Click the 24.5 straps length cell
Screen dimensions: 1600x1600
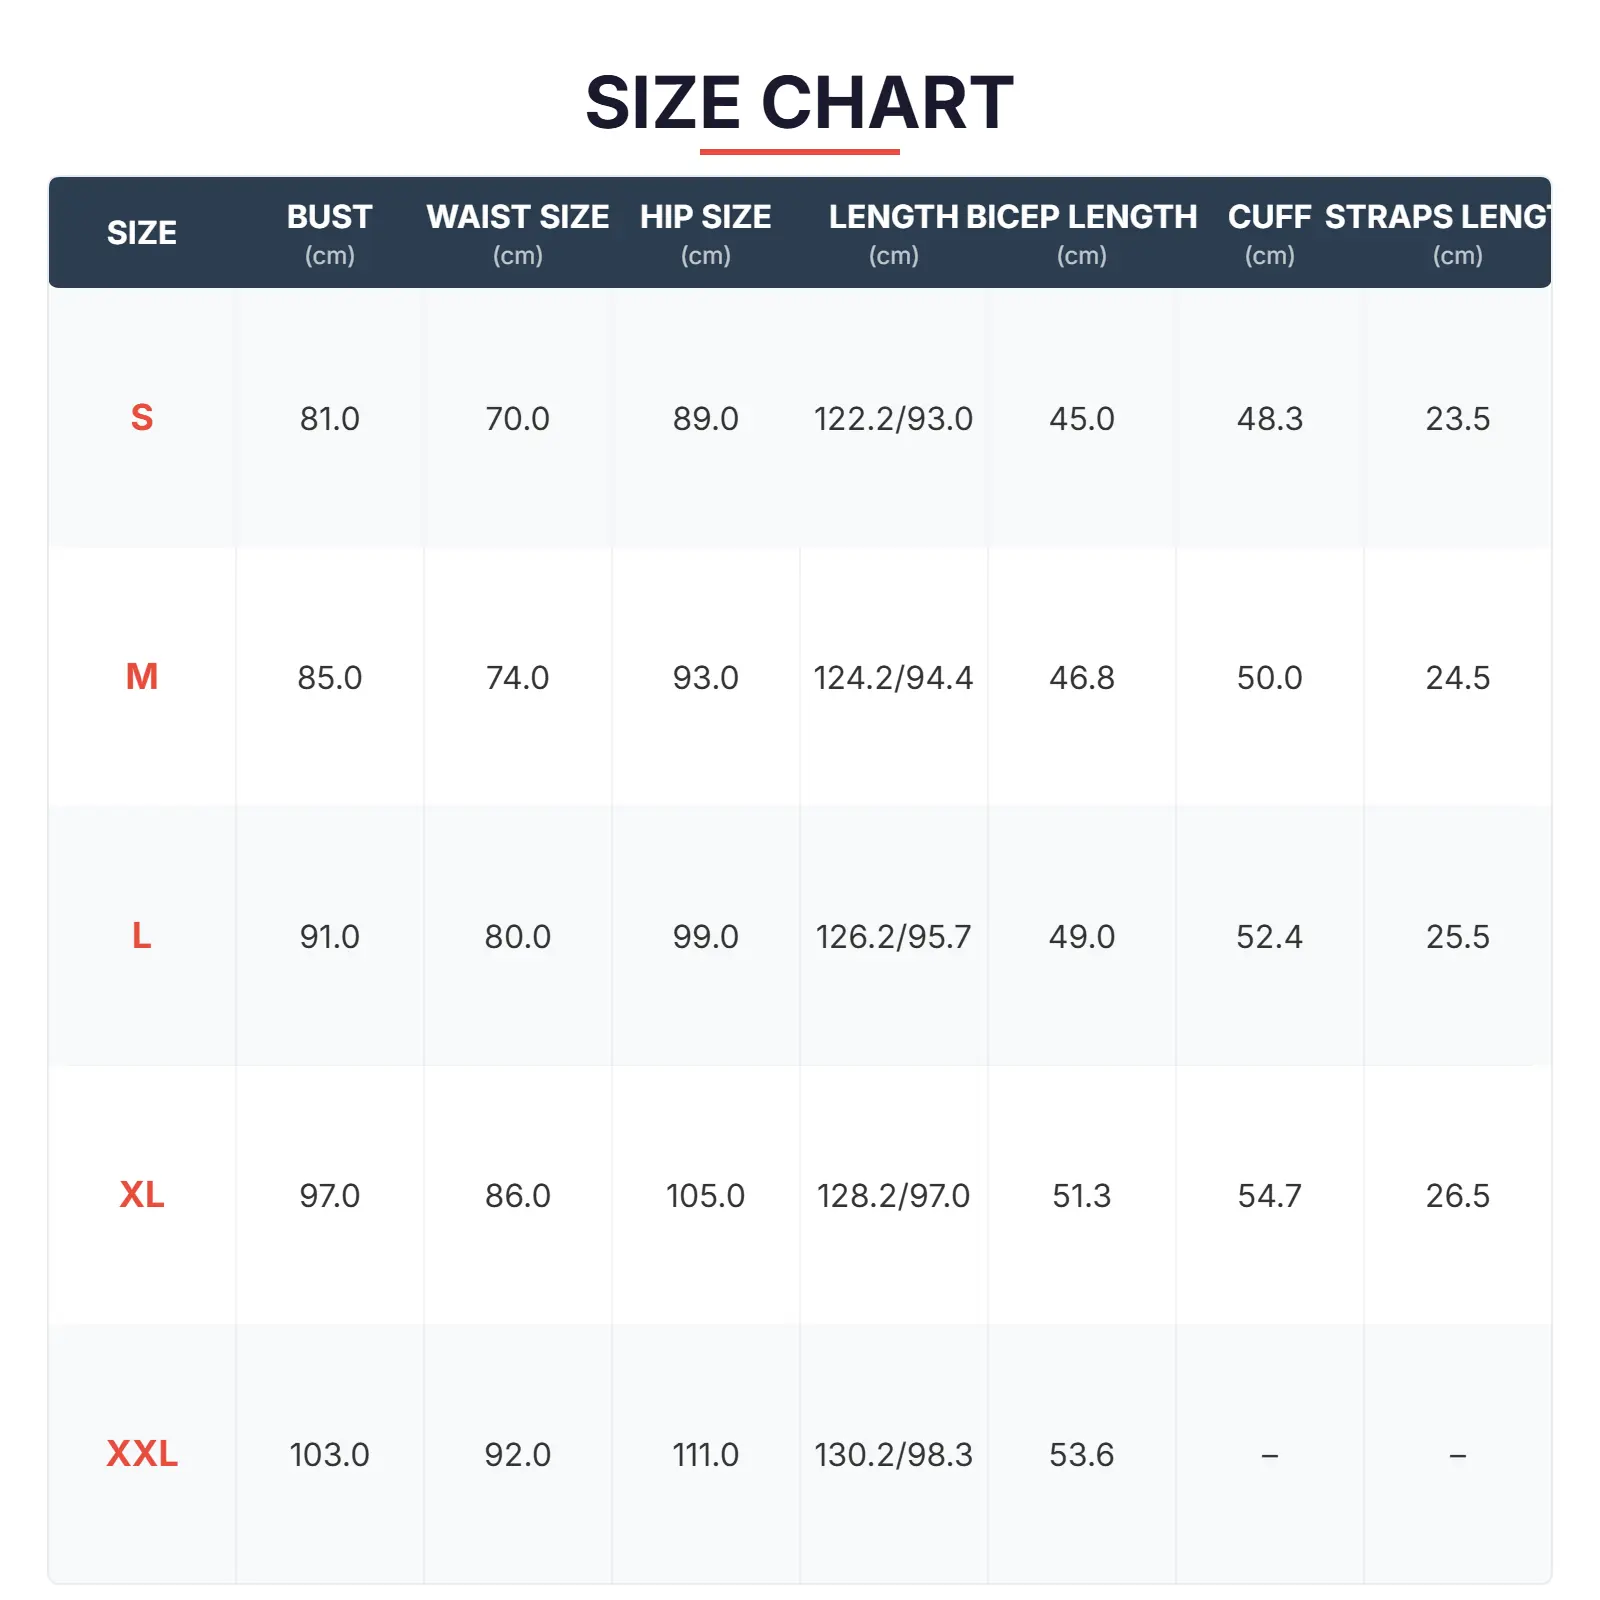(x=1457, y=677)
